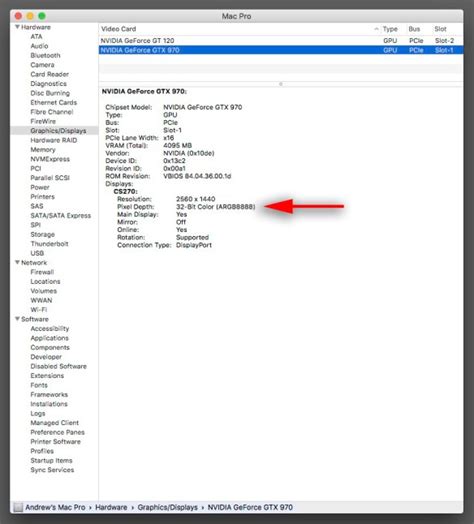Select NVMExpress in the sidebar
Viewport: 474px width, 524px height.
point(50,159)
